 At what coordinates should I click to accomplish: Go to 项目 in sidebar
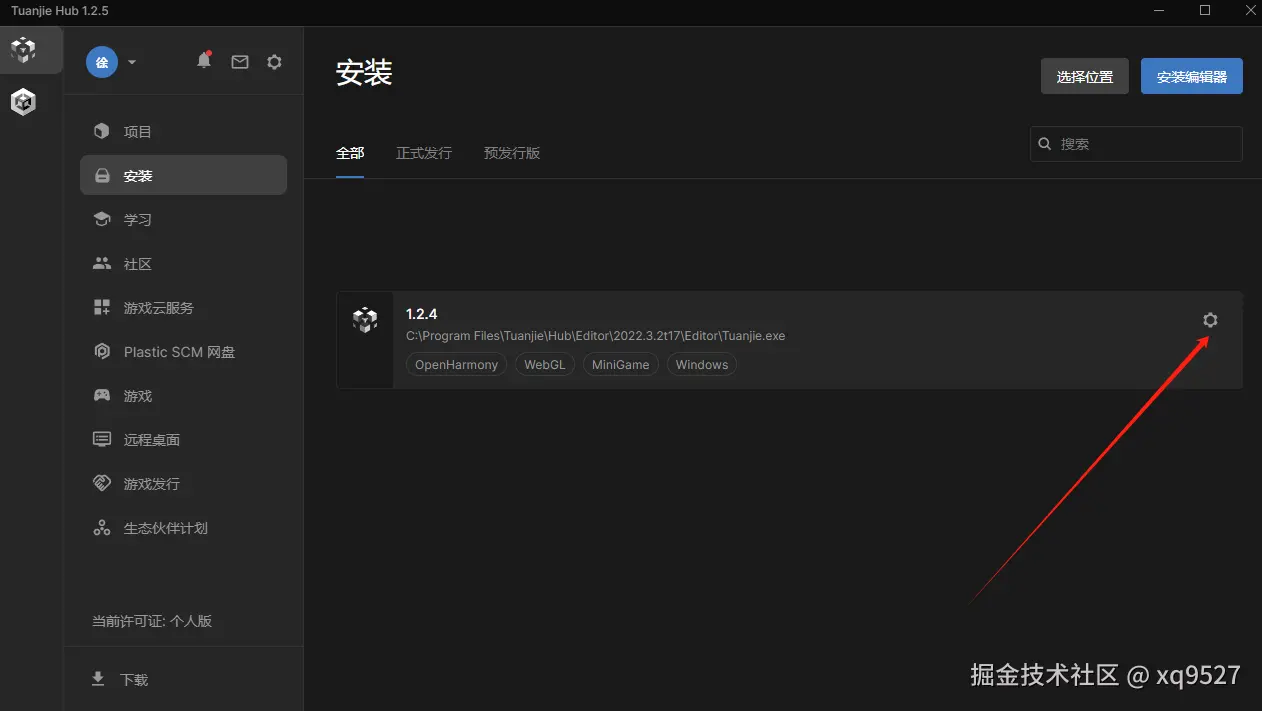pyautogui.click(x=183, y=132)
